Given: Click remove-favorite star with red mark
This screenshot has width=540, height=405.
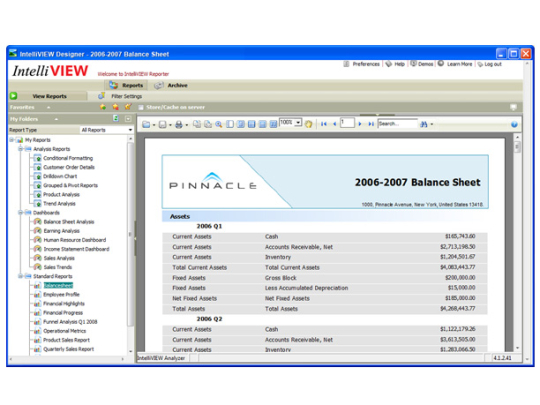Looking at the screenshot, I should [x=115, y=107].
